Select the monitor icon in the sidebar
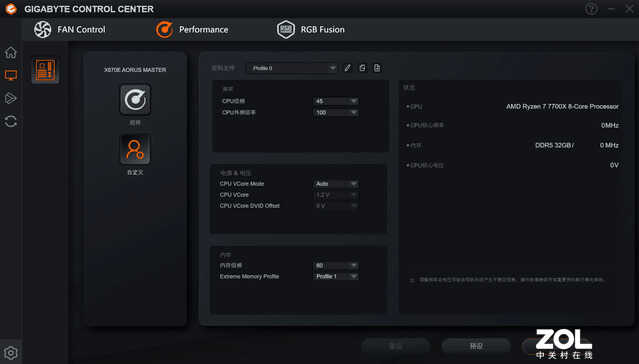This screenshot has height=364, width=639. click(11, 75)
